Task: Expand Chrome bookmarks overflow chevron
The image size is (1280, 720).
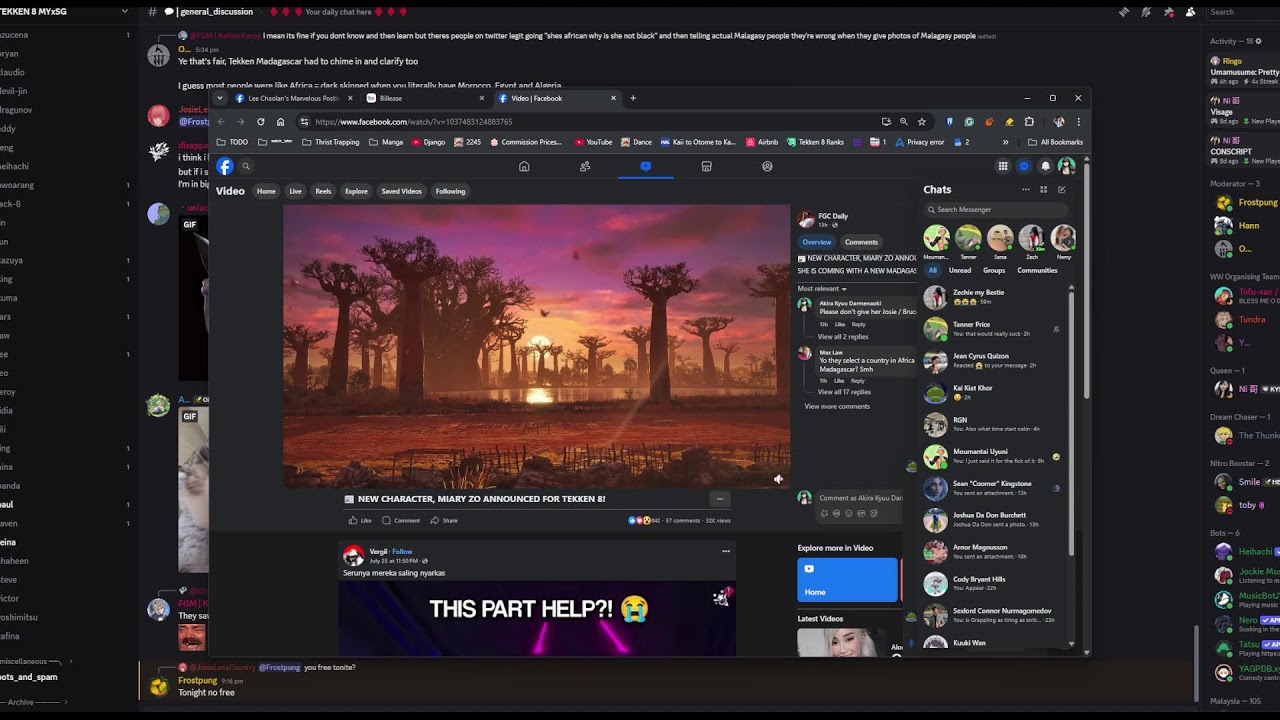Action: (x=1006, y=142)
